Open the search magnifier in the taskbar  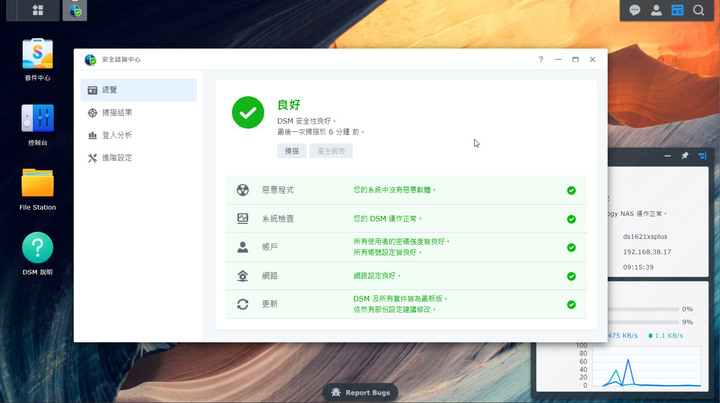coord(698,10)
